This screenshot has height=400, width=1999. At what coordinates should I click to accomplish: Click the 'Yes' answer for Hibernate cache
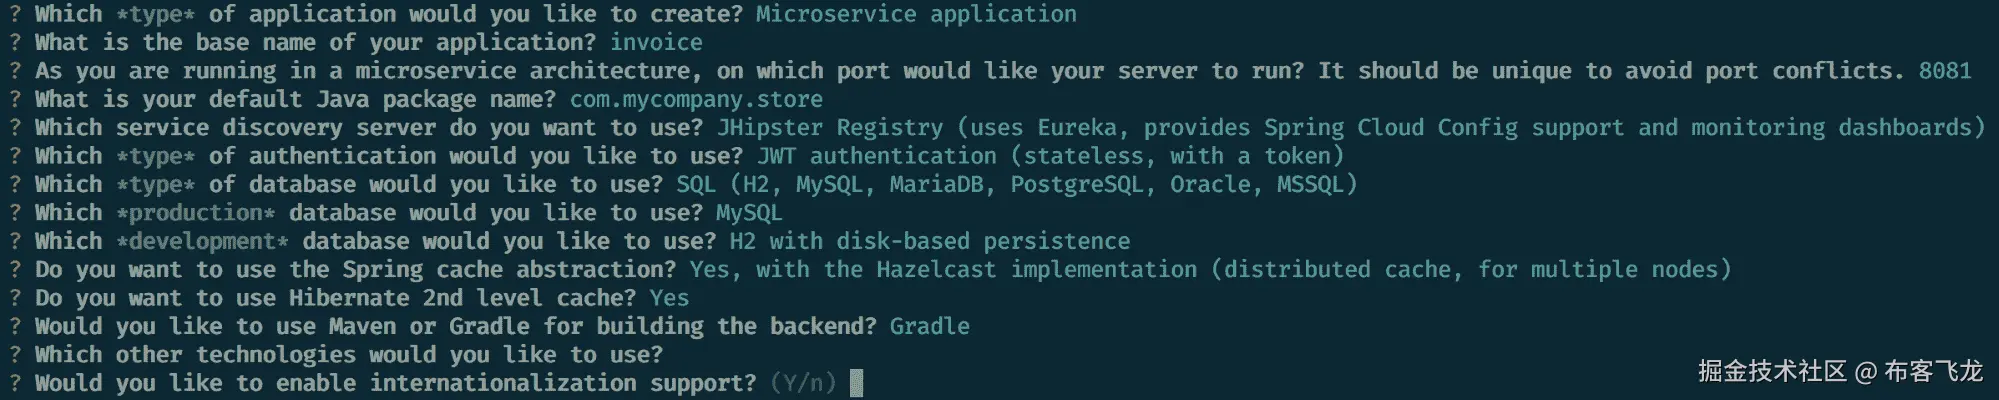point(669,298)
